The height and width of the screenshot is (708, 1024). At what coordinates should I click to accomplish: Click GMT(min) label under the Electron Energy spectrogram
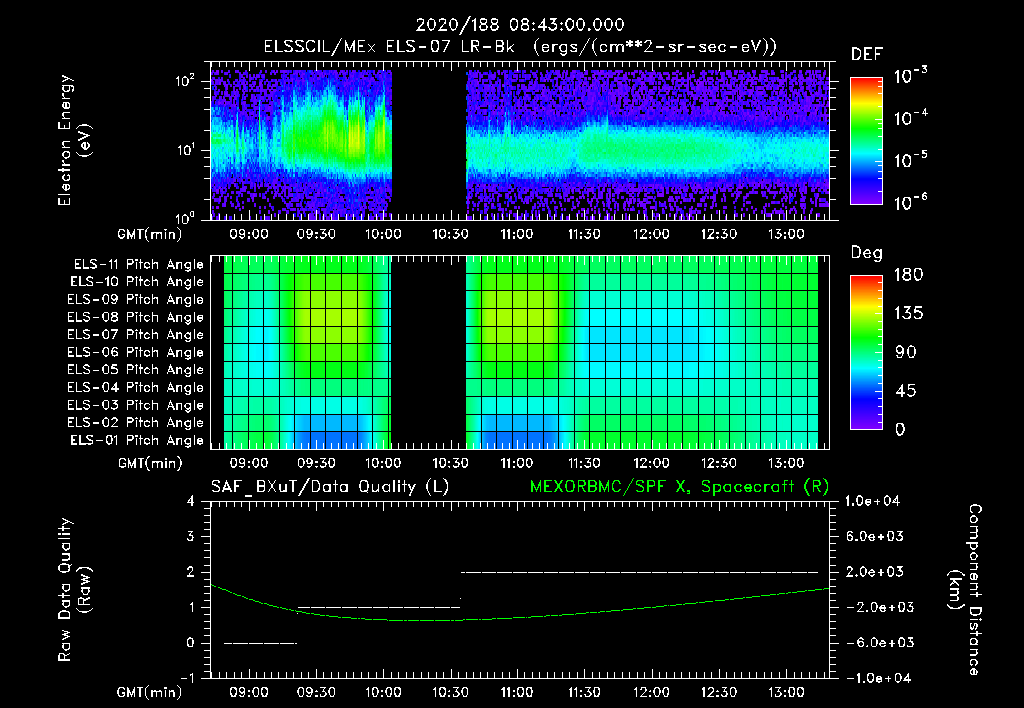[150, 234]
